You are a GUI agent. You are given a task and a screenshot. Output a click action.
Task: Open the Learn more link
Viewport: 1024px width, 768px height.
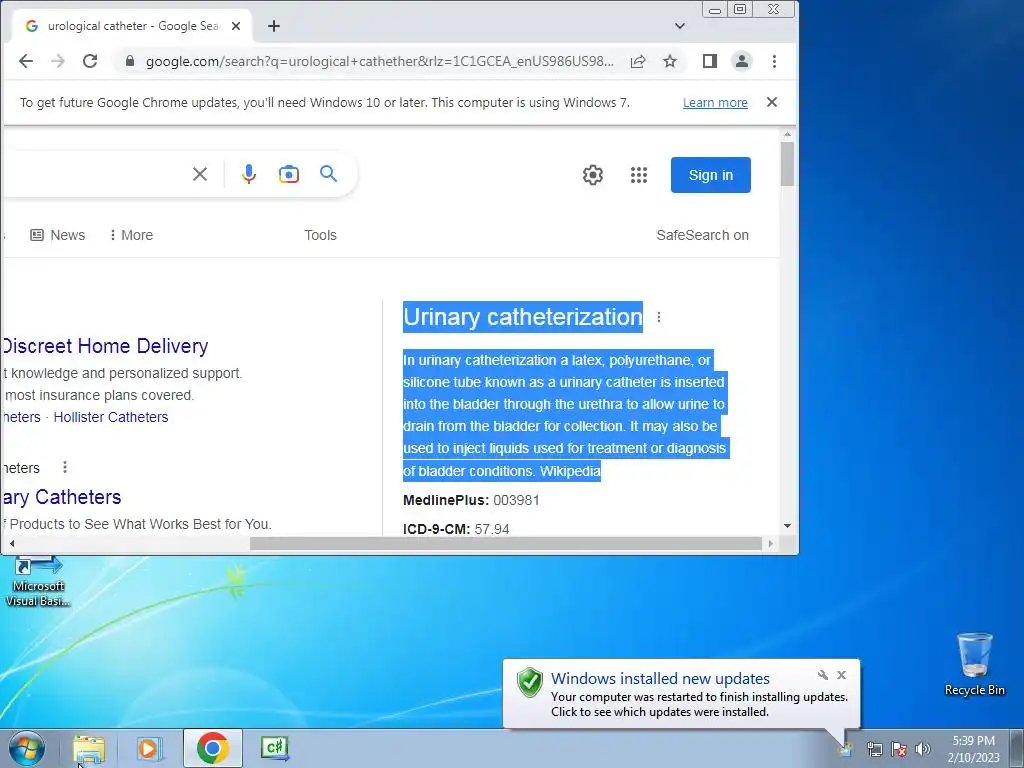click(x=715, y=103)
